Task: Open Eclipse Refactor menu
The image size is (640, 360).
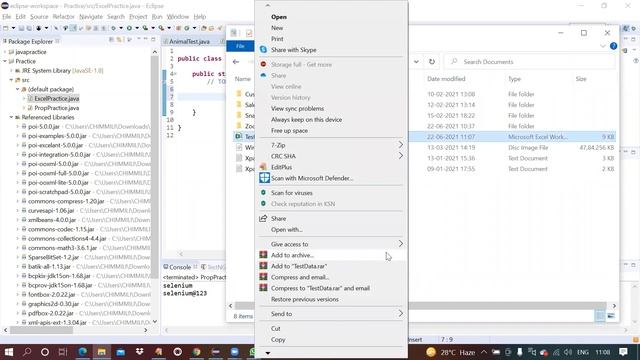Action: (63, 17)
